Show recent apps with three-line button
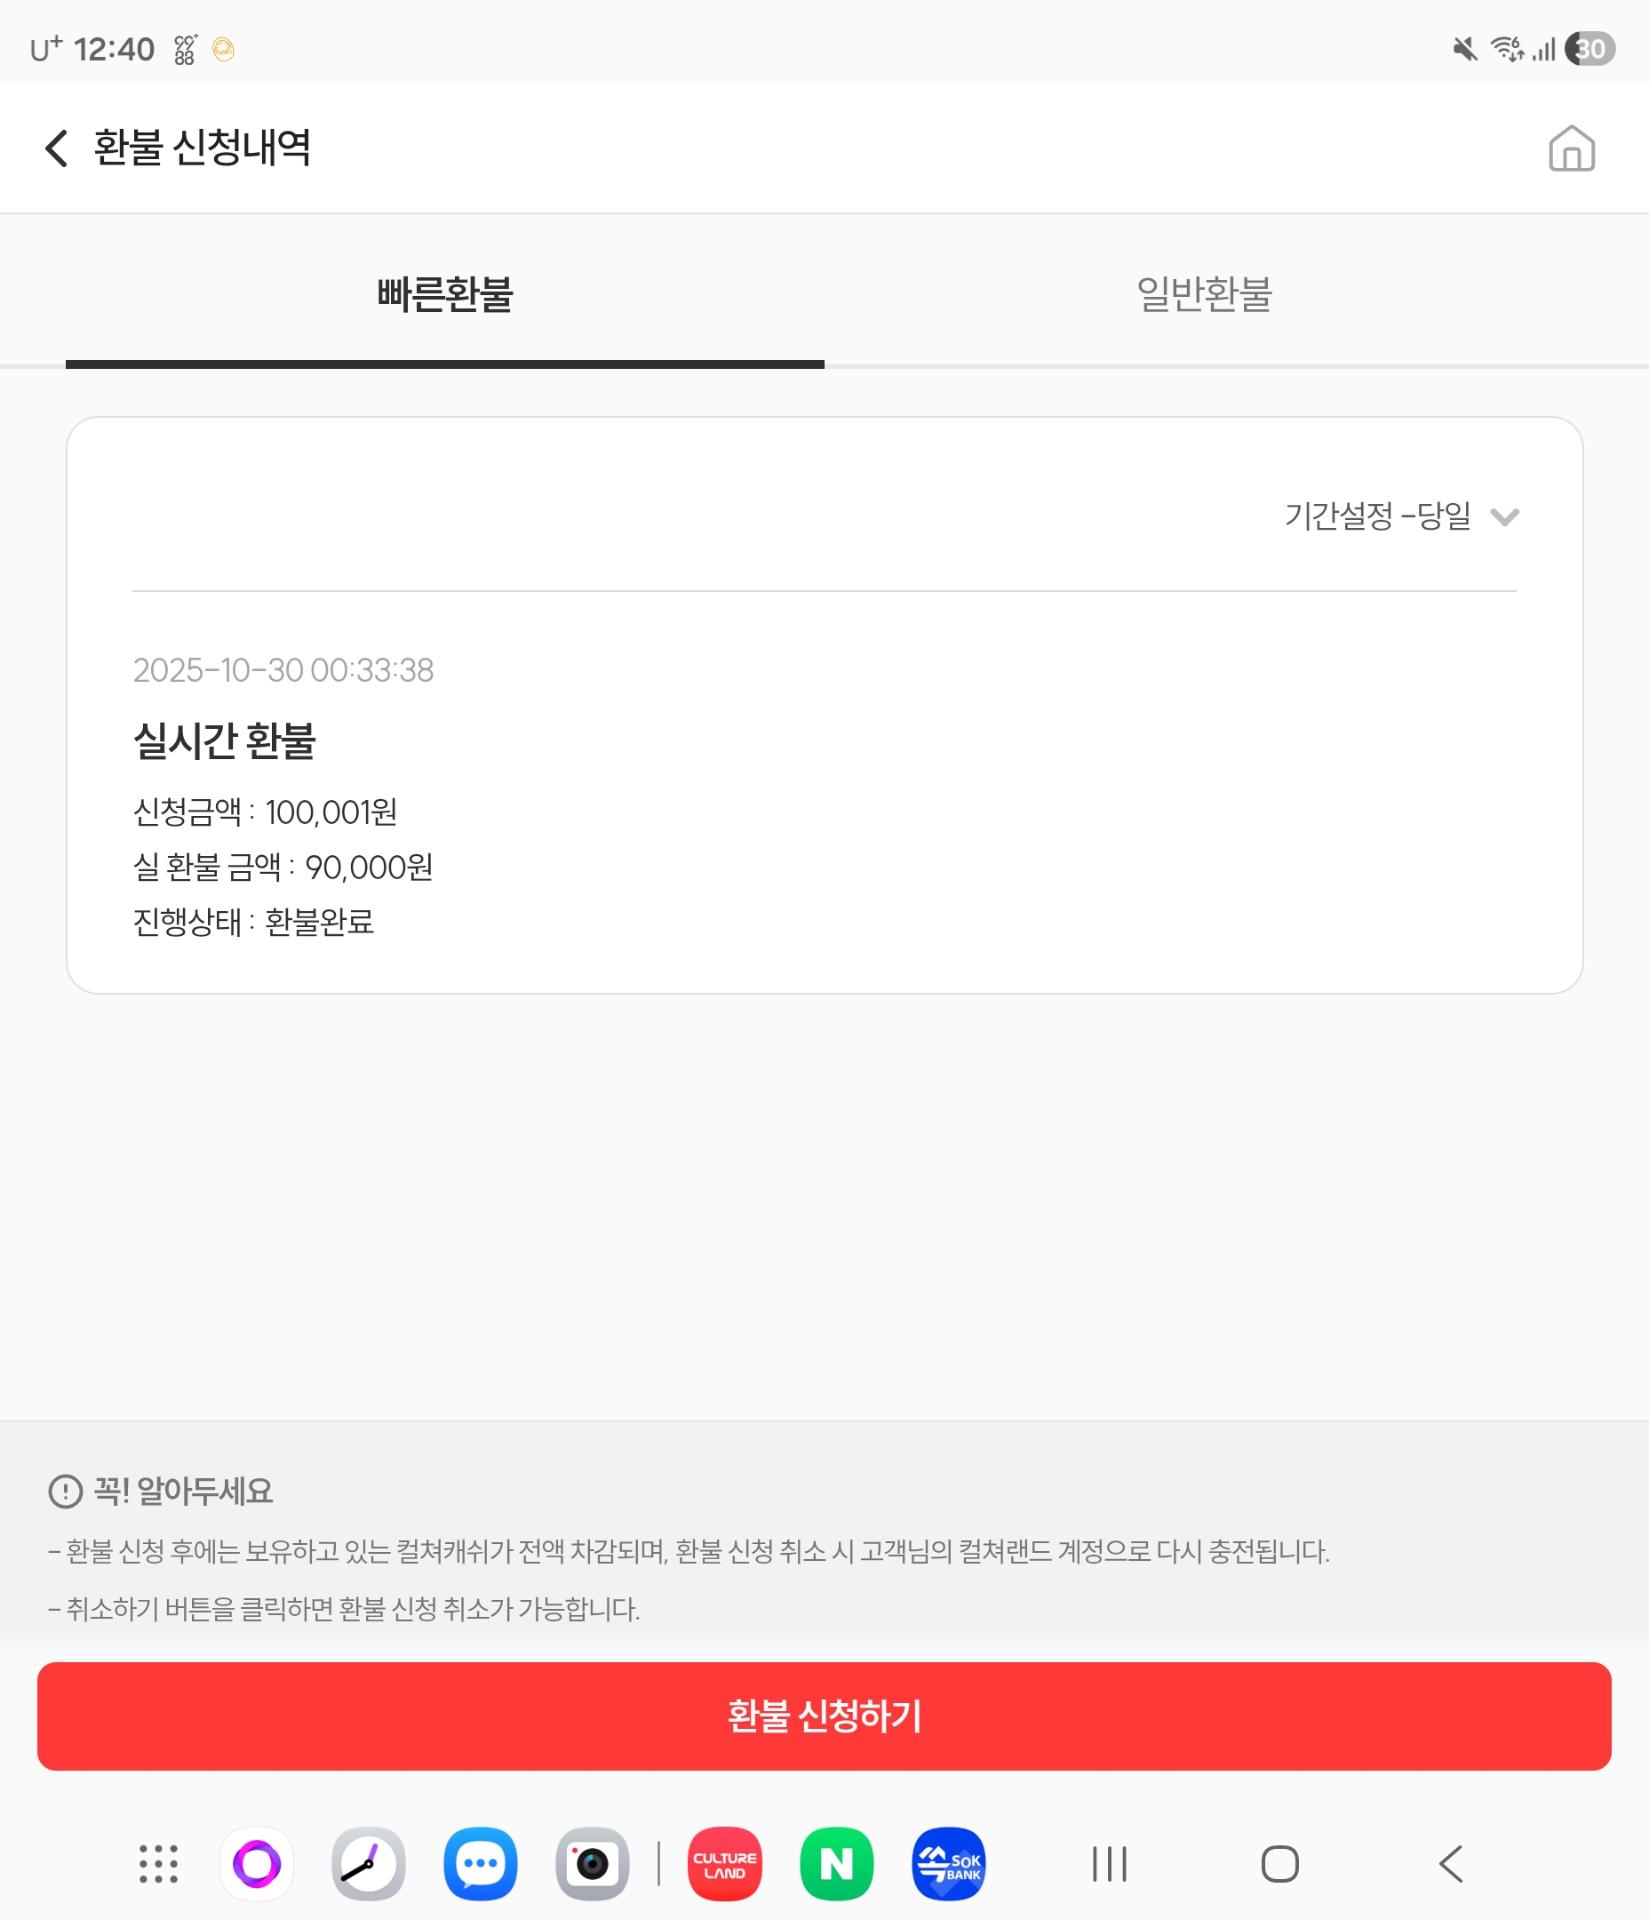 coord(1109,1864)
